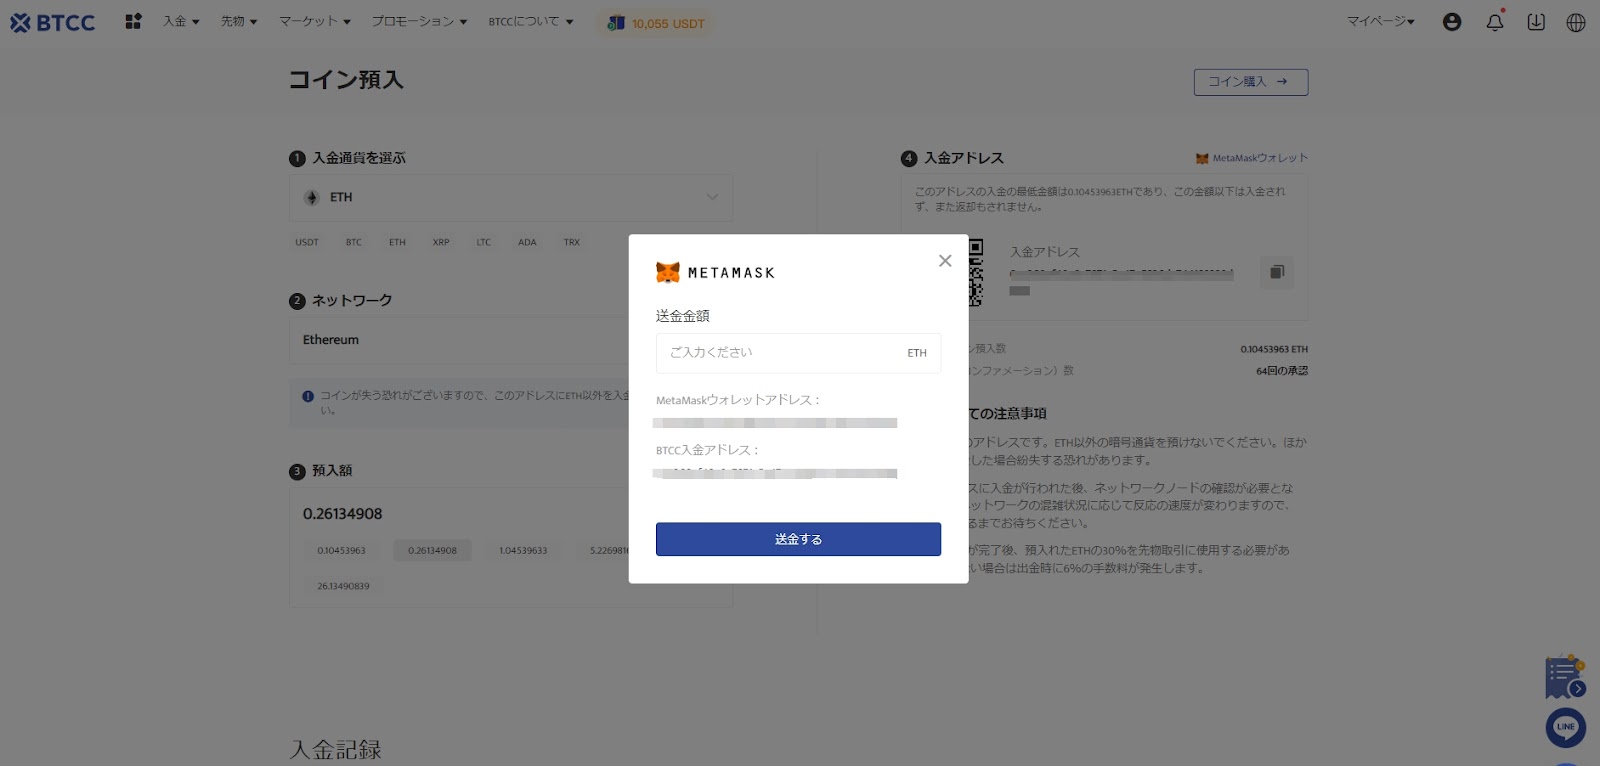Open the apps grid icon
The width and height of the screenshot is (1600, 766).
(133, 21)
